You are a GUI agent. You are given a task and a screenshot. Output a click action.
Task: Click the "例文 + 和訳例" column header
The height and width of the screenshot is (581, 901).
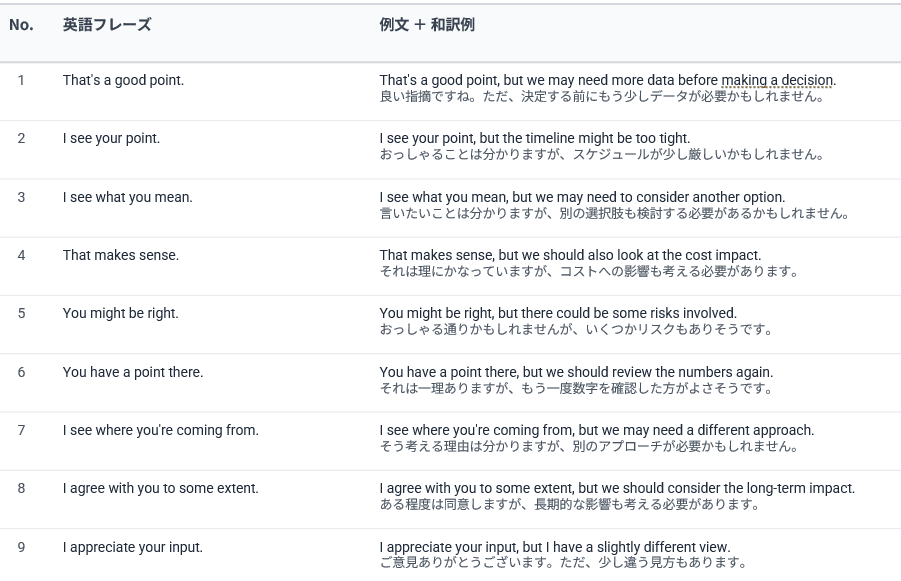[x=427, y=25]
